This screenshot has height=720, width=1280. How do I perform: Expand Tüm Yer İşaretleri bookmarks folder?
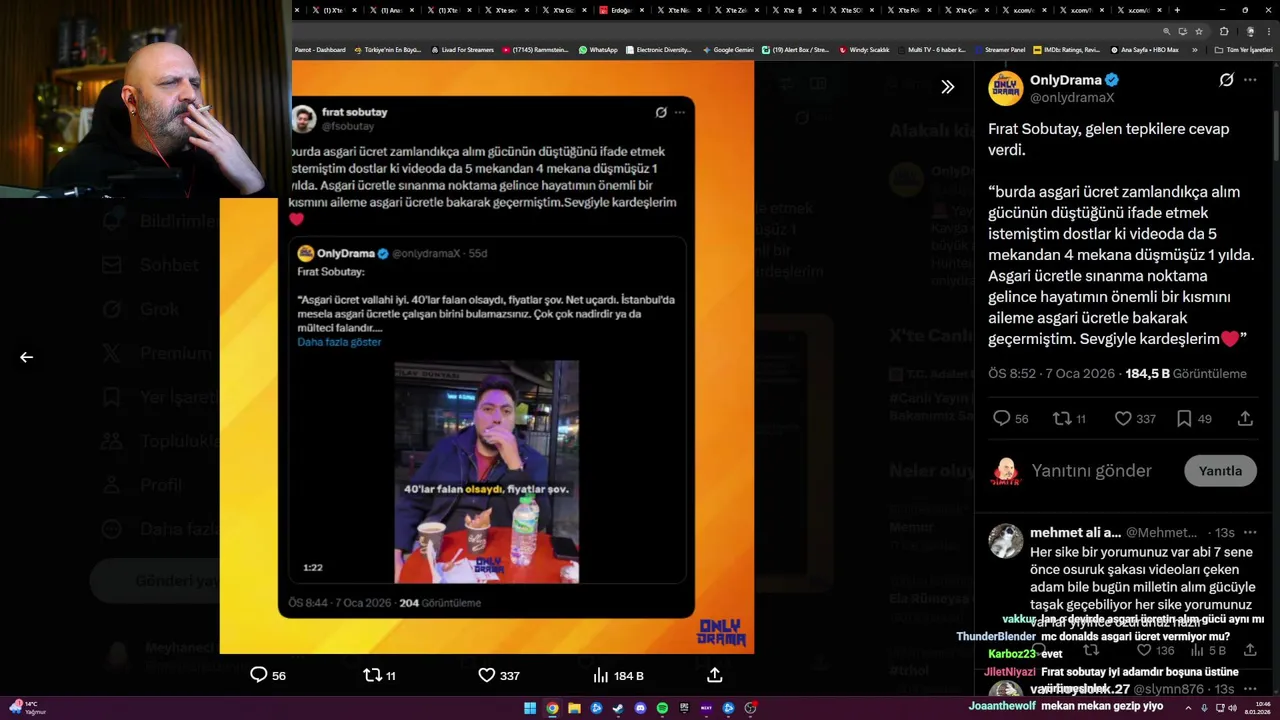pos(1243,50)
